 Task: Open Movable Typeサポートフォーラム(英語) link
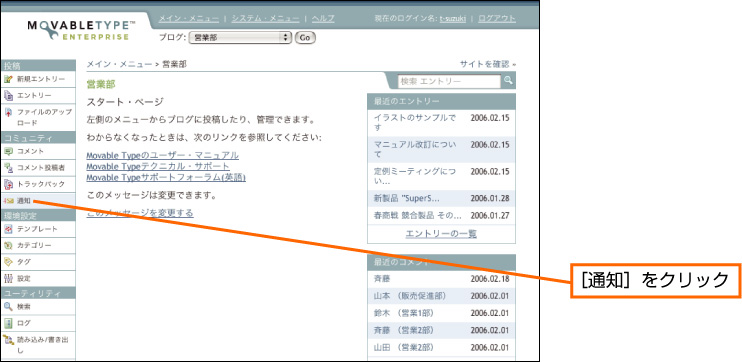[x=166, y=177]
